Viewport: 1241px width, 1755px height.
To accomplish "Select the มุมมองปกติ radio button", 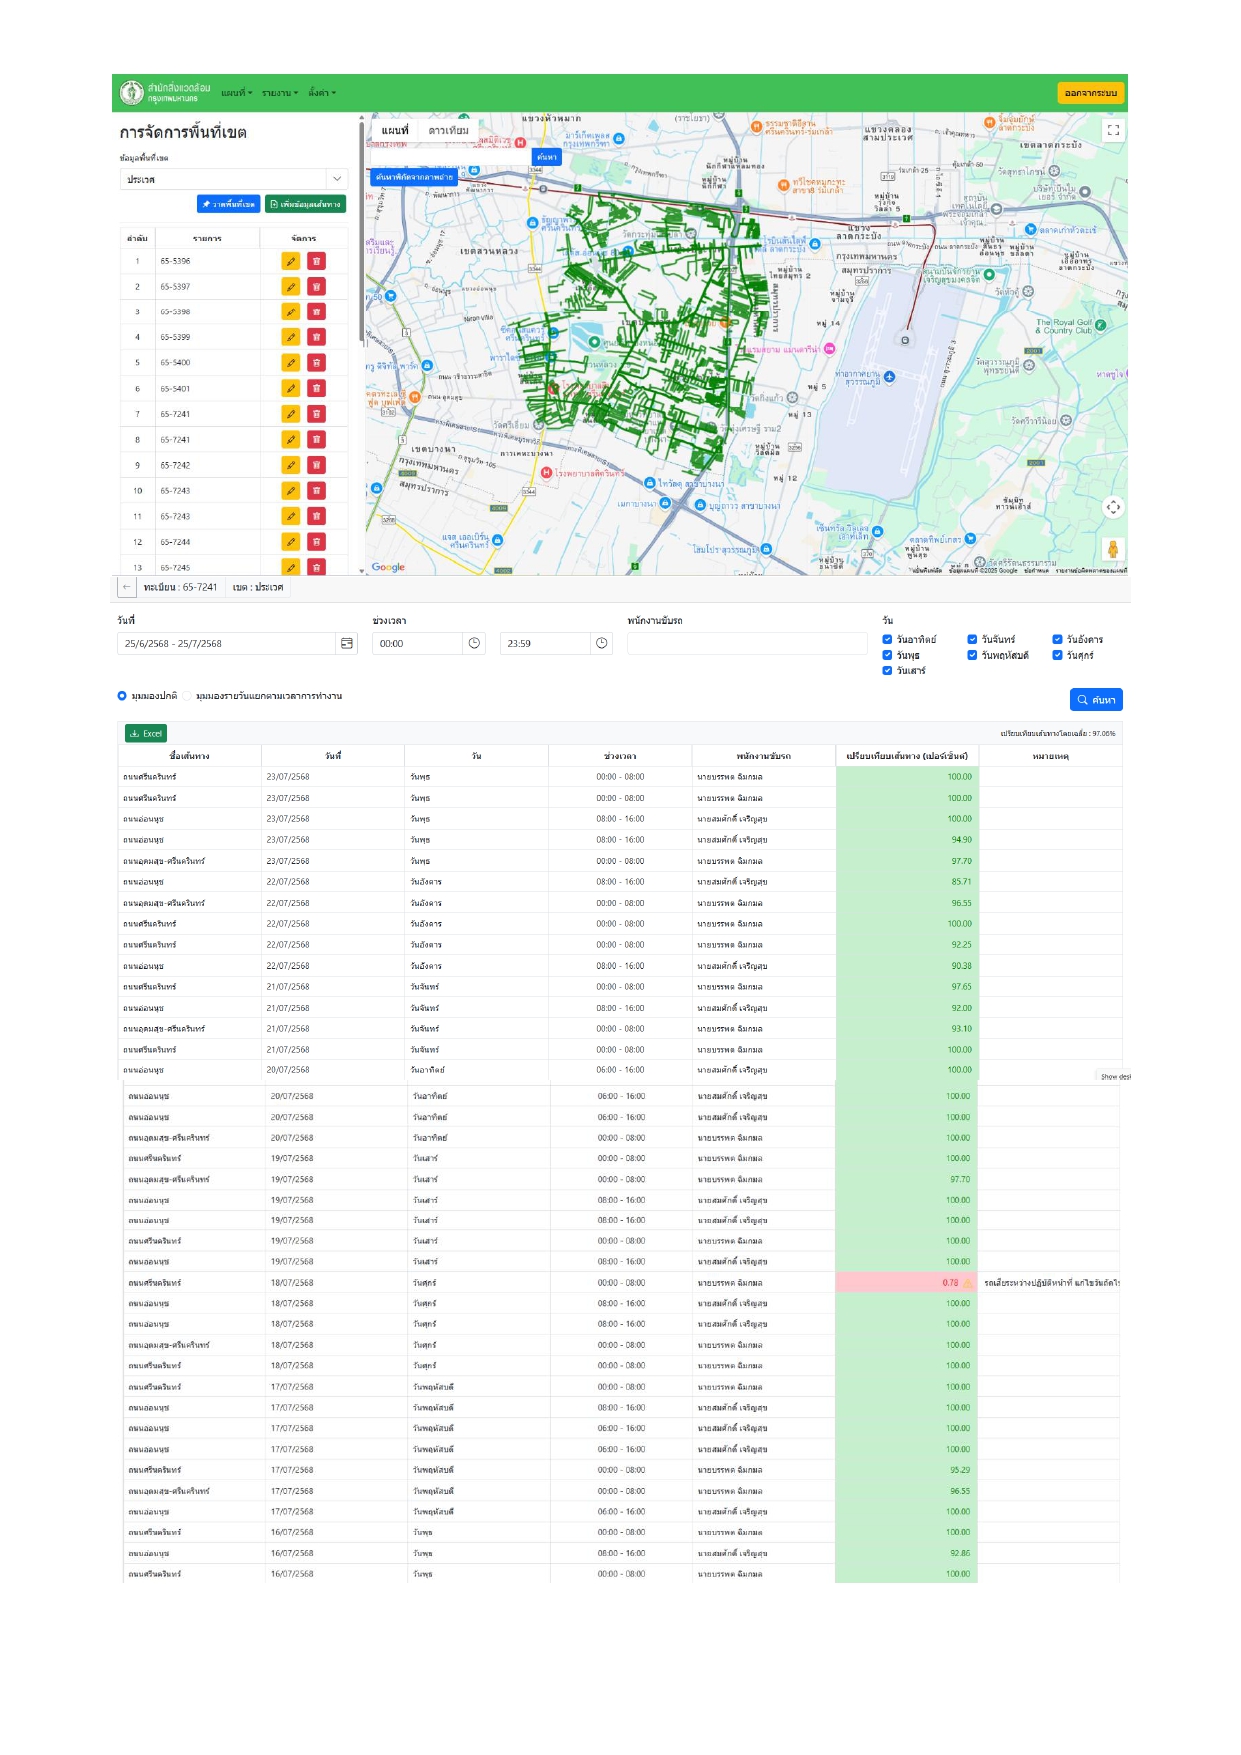I will click(122, 696).
